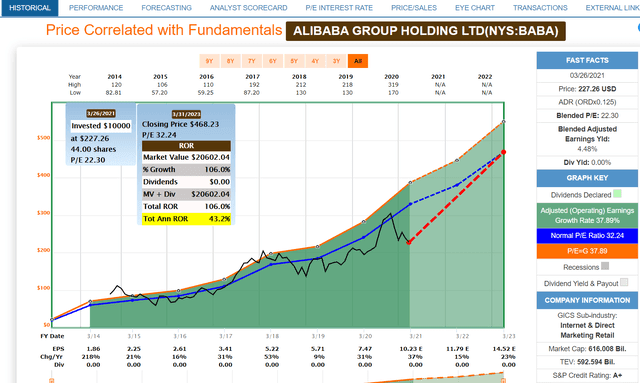The width and height of the screenshot is (640, 383).
Task: Click the Invested $10000 box
Action: (101, 126)
